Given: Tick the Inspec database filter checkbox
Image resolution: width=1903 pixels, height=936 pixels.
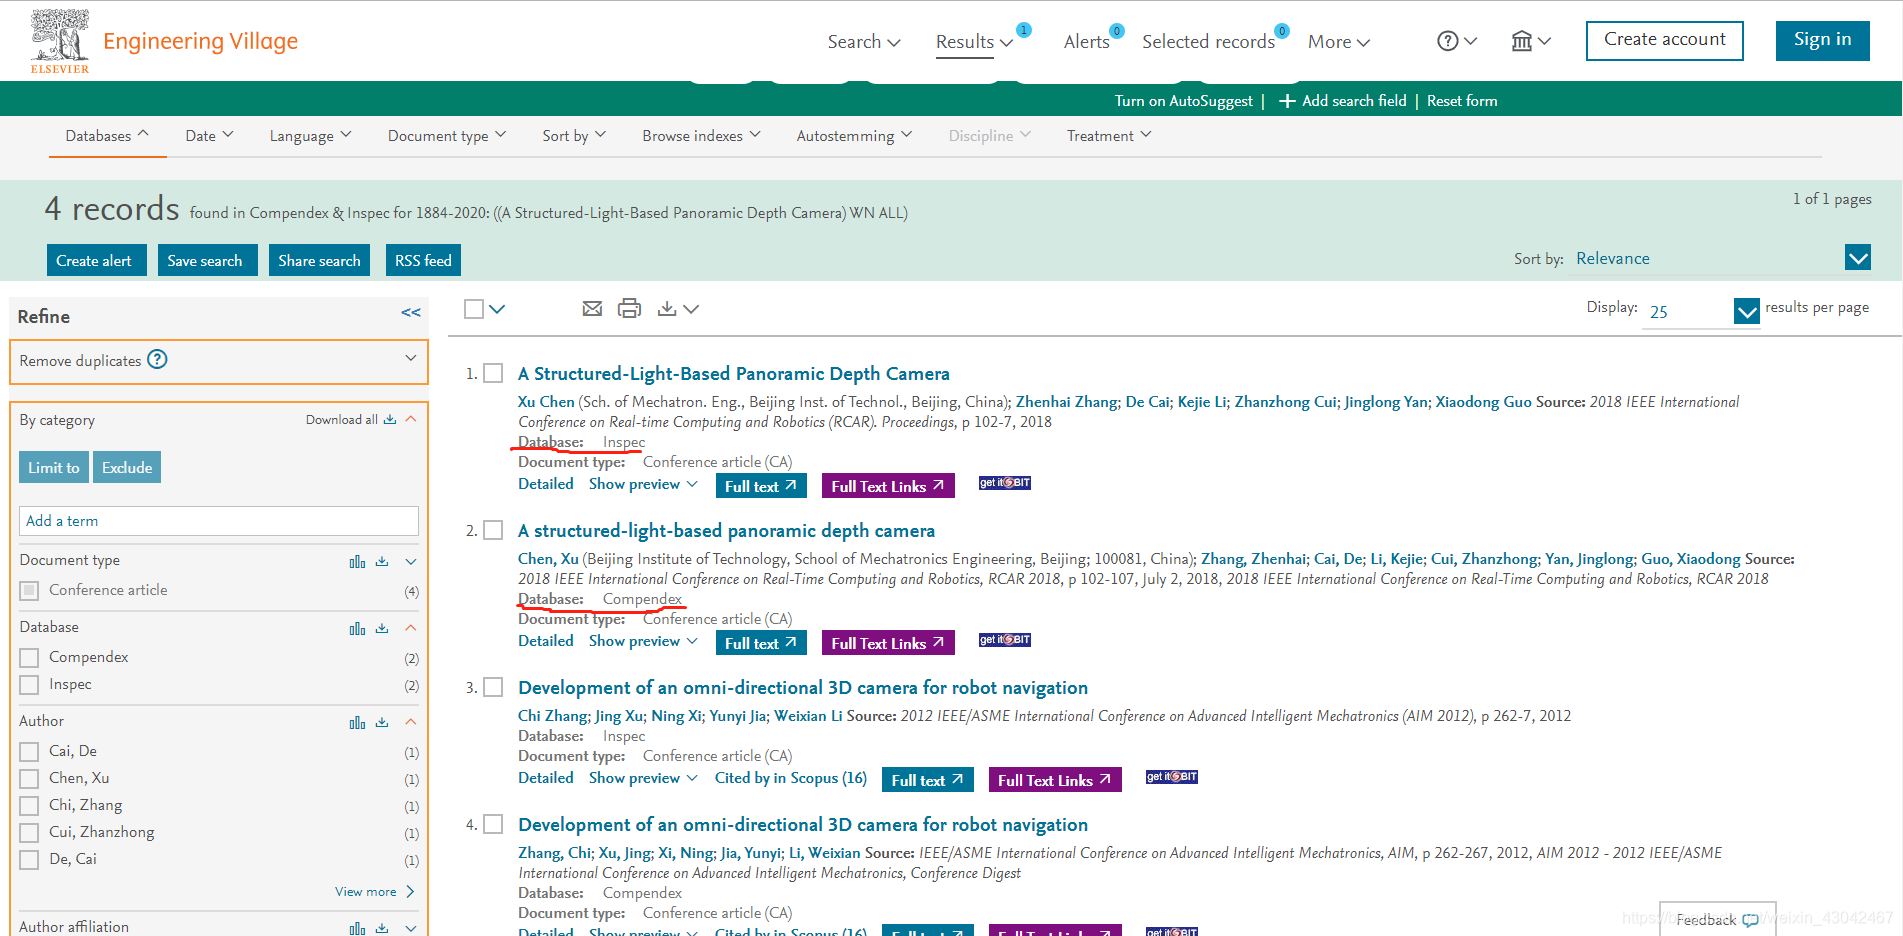Looking at the screenshot, I should [x=29, y=685].
